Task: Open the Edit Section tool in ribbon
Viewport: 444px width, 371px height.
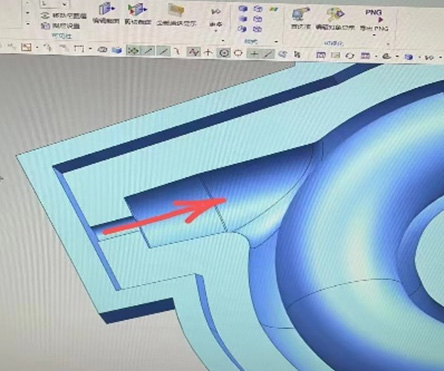Action: [x=106, y=14]
